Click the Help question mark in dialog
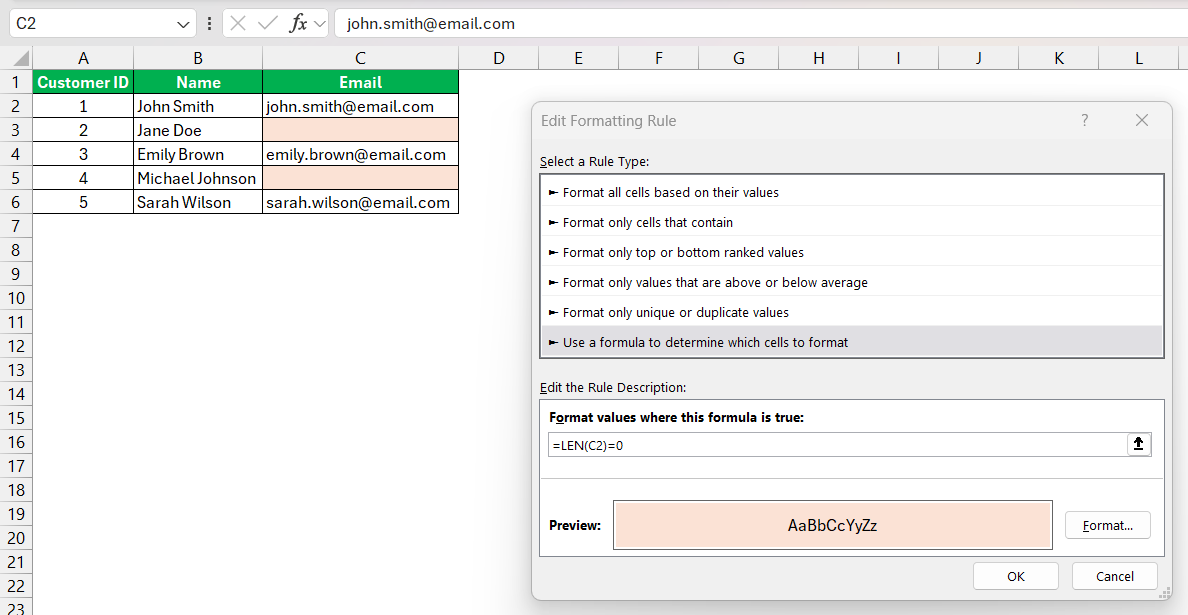The width and height of the screenshot is (1188, 615). click(1084, 120)
